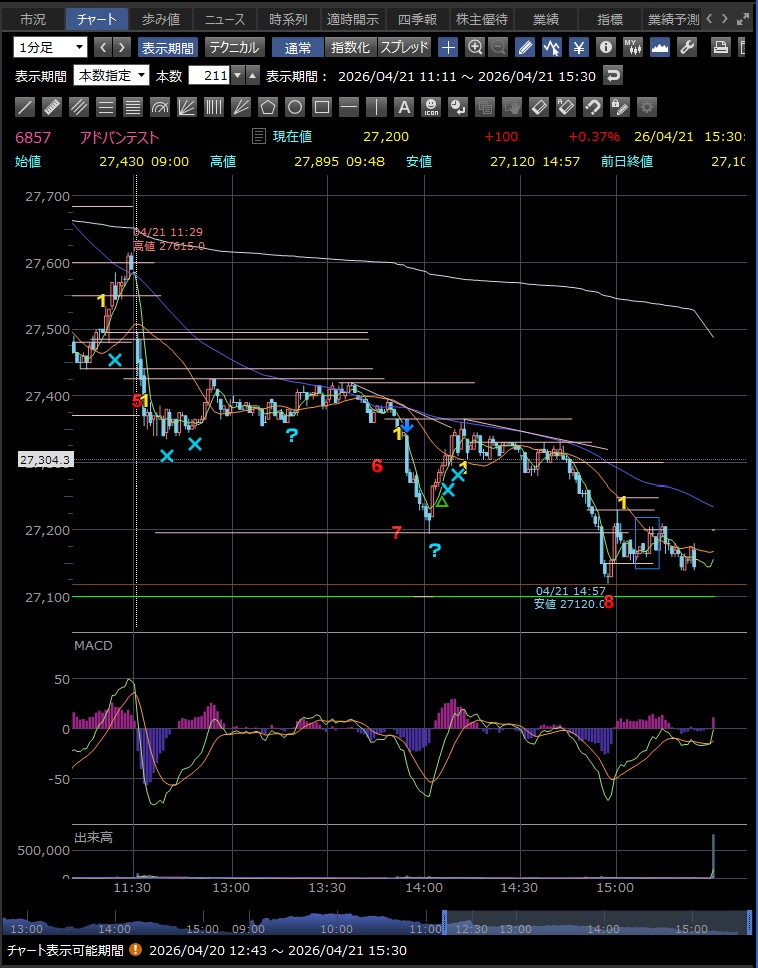Expand the 本数 count dropdown arrow
The height and width of the screenshot is (968, 758).
pyautogui.click(x=237, y=75)
